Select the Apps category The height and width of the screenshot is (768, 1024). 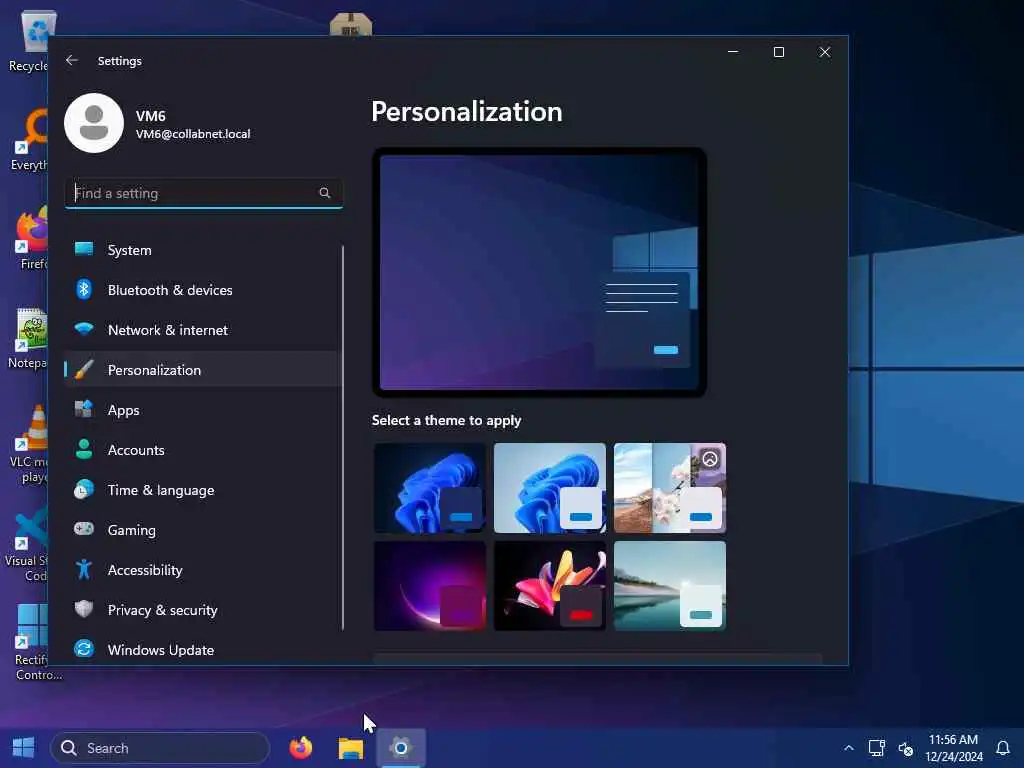pos(202,409)
